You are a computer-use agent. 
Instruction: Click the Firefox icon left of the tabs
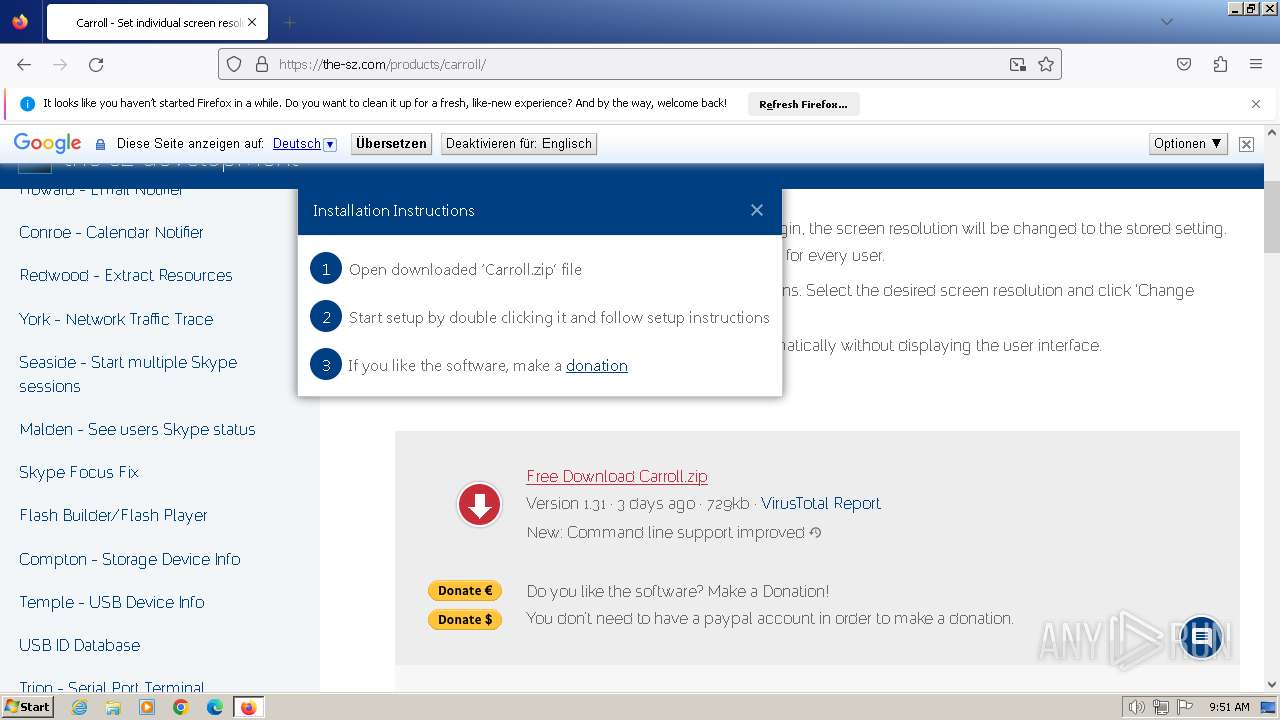[x=20, y=22]
